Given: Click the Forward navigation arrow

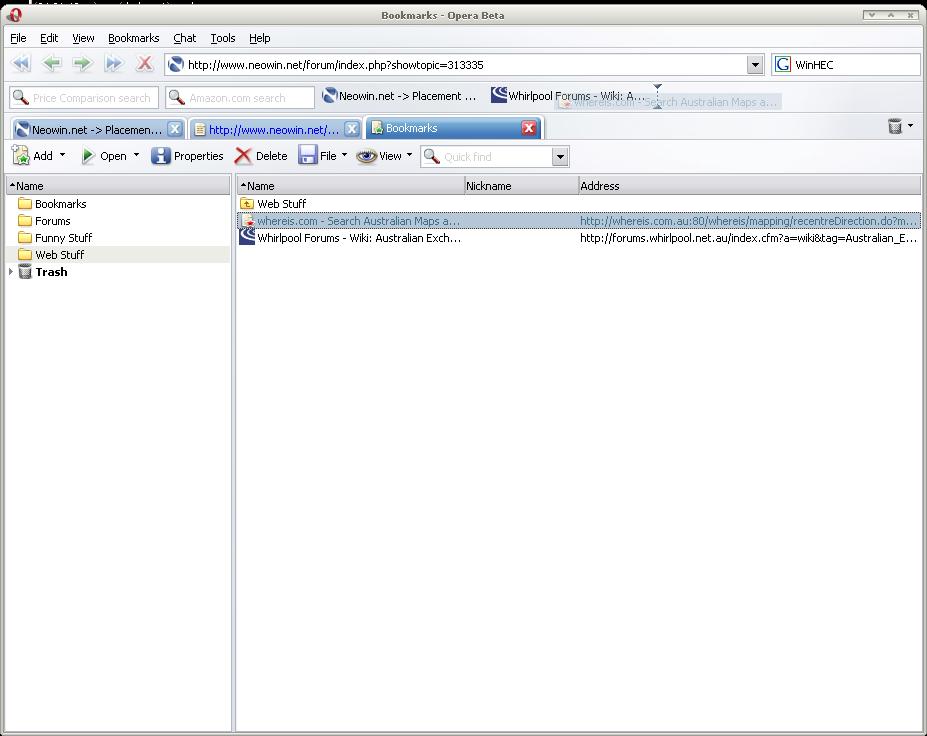Looking at the screenshot, I should 82,63.
